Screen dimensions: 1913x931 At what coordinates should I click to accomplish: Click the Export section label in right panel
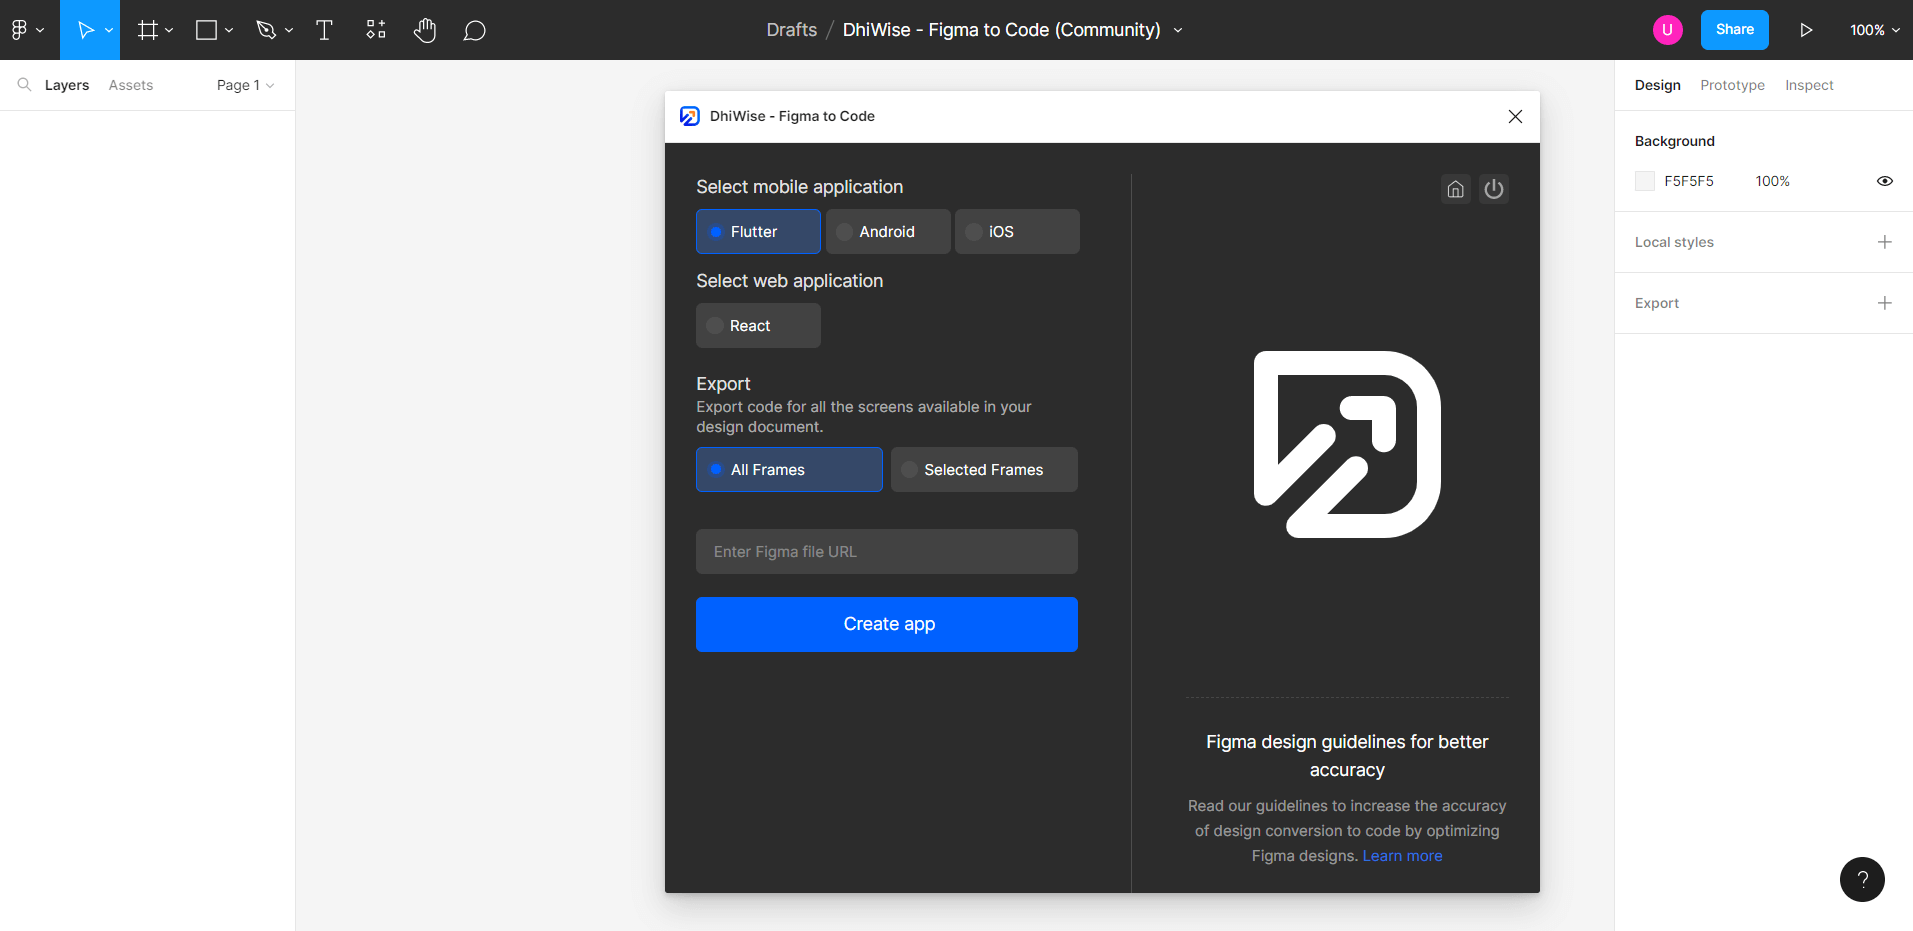click(x=1657, y=303)
